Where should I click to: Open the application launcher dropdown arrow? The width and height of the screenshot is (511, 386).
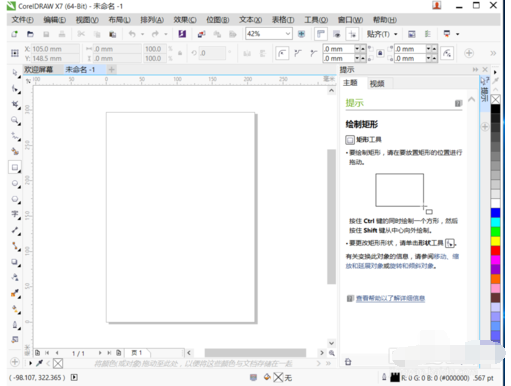tap(458, 34)
